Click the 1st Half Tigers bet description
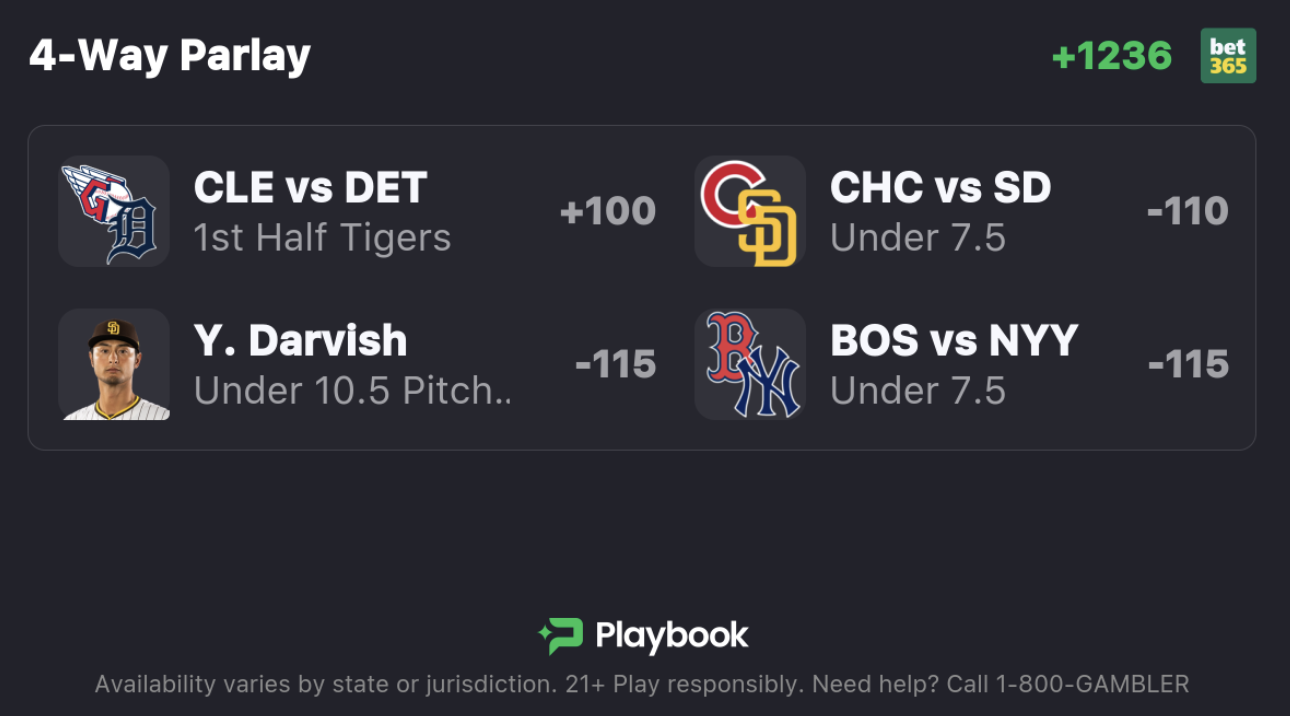This screenshot has width=1290, height=716. 322,238
